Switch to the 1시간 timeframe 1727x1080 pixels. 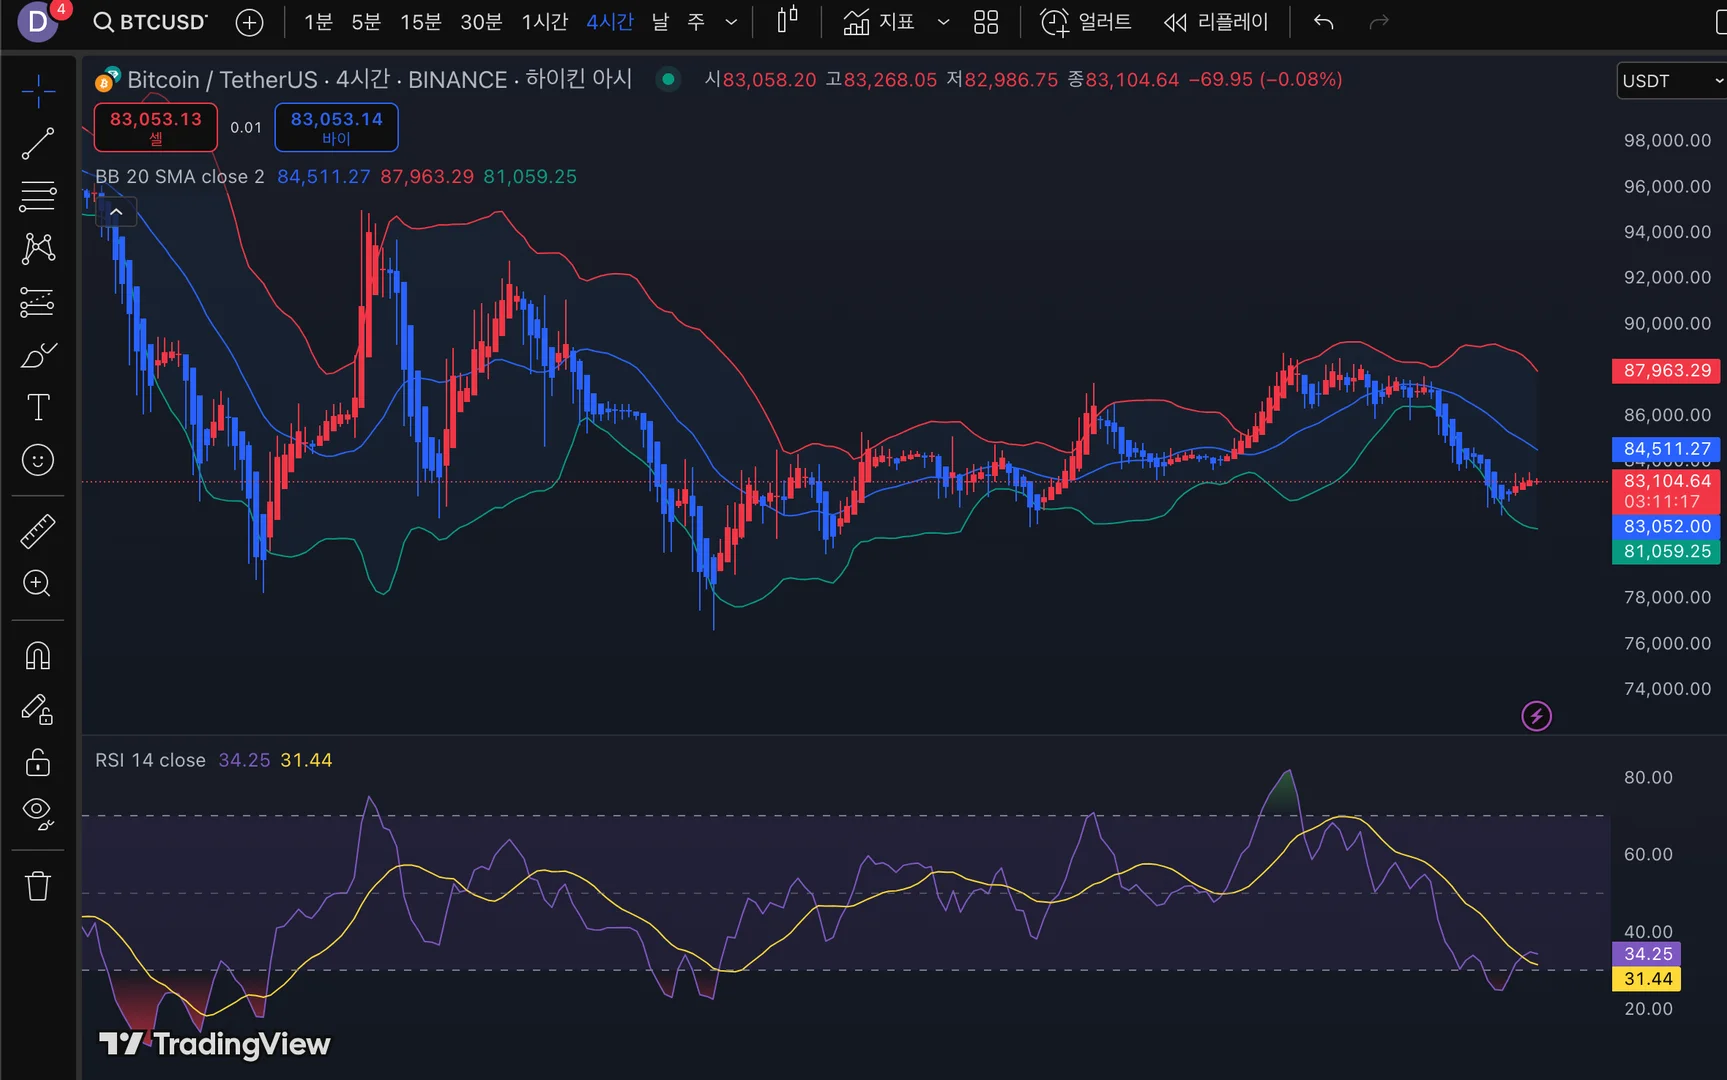pyautogui.click(x=545, y=22)
